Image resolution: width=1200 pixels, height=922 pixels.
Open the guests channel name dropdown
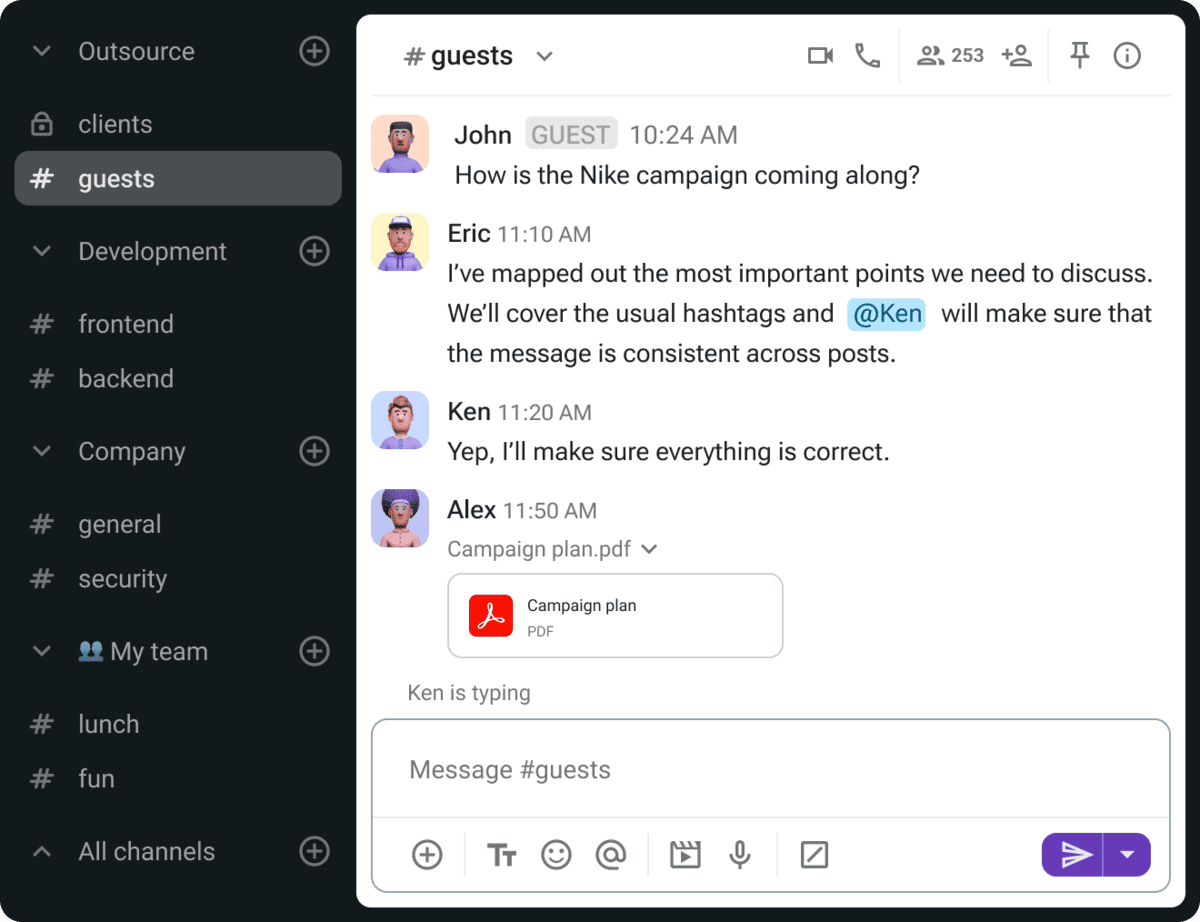point(544,56)
